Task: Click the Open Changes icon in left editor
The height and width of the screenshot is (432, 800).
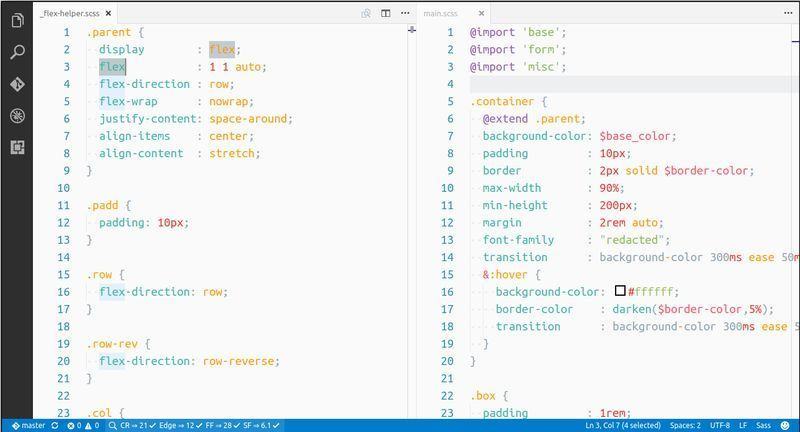Action: pos(366,13)
